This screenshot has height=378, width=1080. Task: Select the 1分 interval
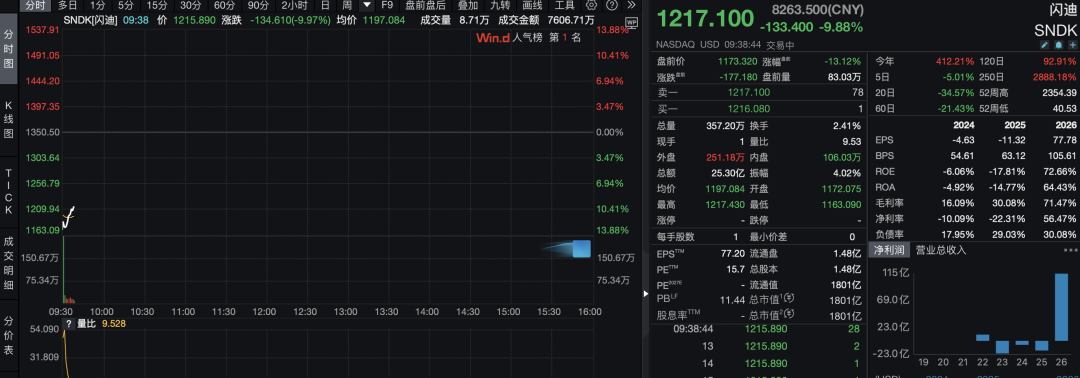98,5
